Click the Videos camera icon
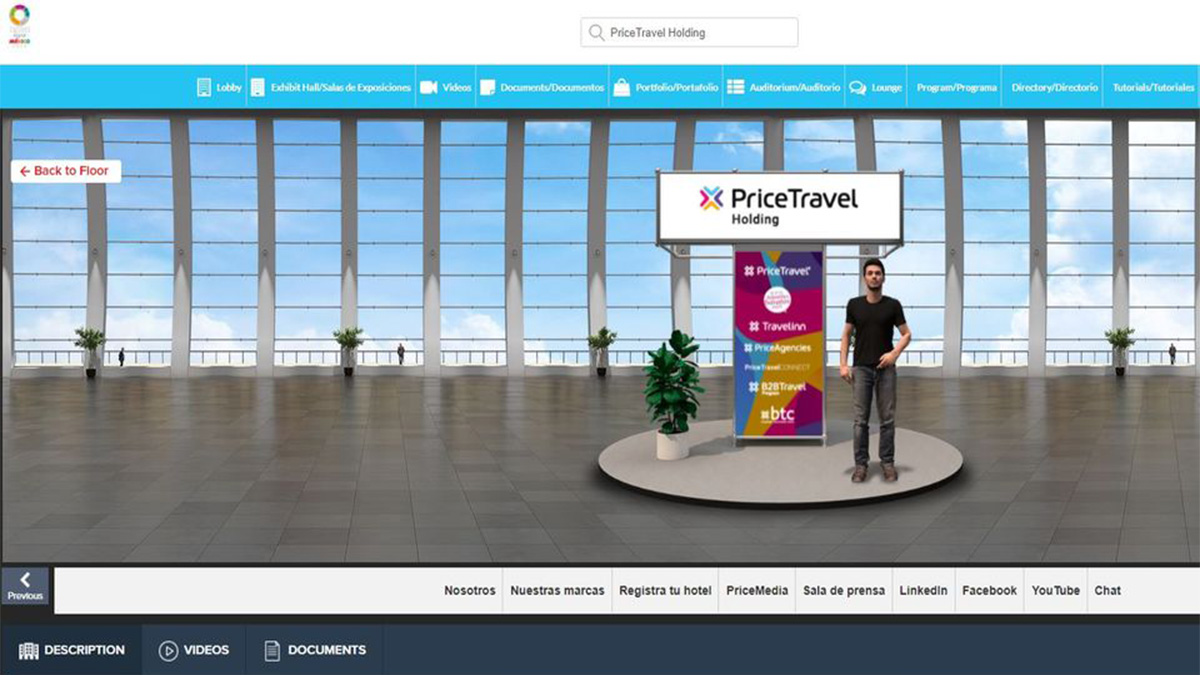 pyautogui.click(x=428, y=87)
